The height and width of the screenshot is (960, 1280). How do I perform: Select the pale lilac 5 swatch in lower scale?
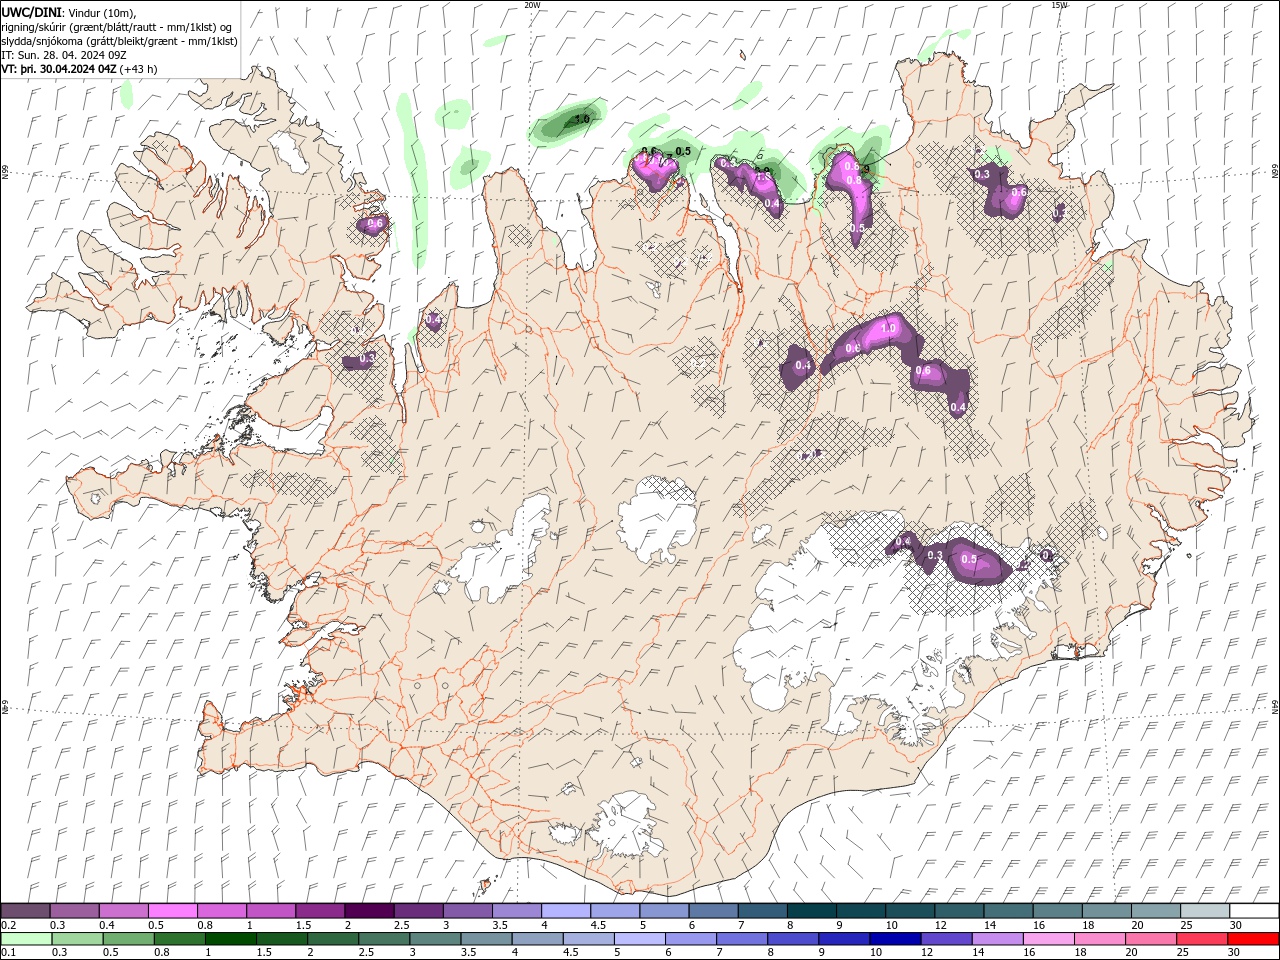click(639, 939)
